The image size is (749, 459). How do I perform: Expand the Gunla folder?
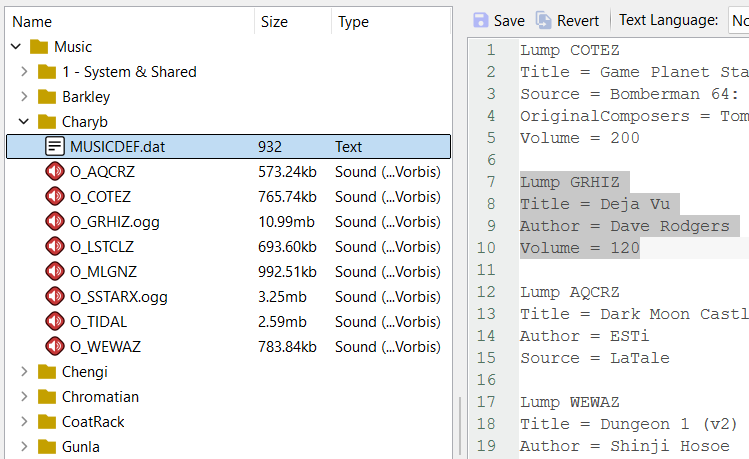tap(24, 447)
